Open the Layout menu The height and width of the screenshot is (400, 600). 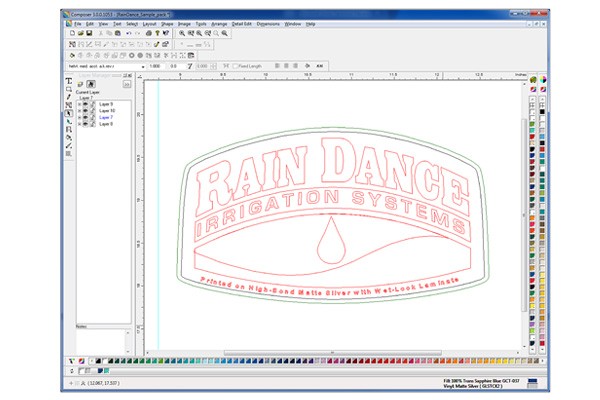149,24
